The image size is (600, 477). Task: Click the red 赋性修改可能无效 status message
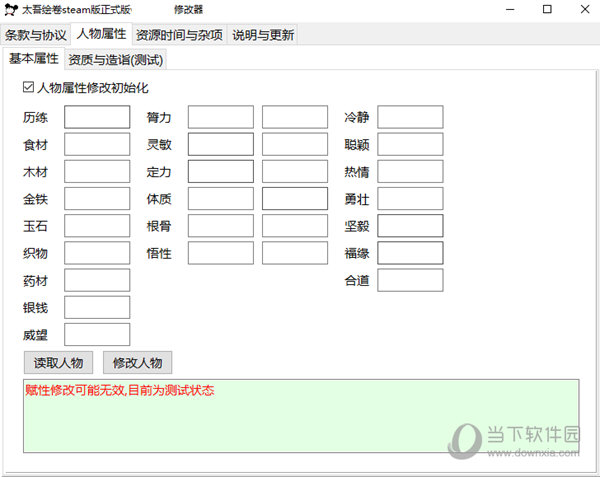[x=120, y=390]
